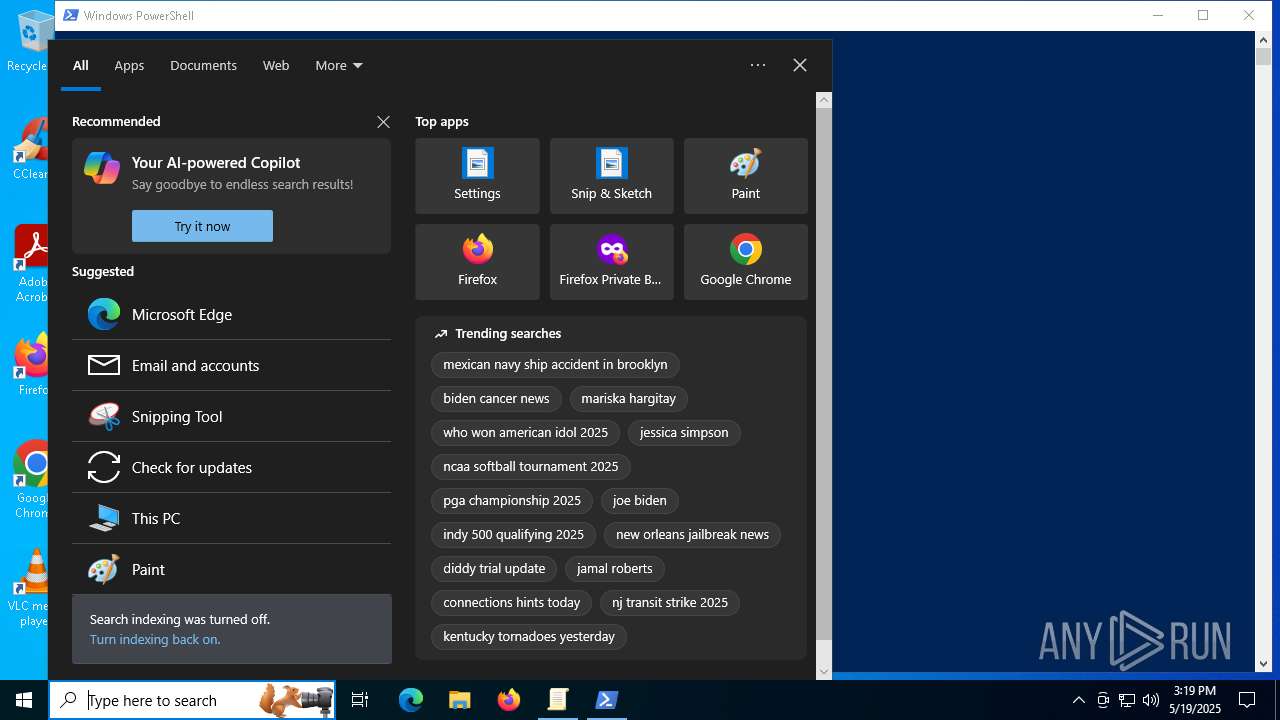Launch Snip & Sketch tile
1280x720 pixels.
(x=611, y=176)
